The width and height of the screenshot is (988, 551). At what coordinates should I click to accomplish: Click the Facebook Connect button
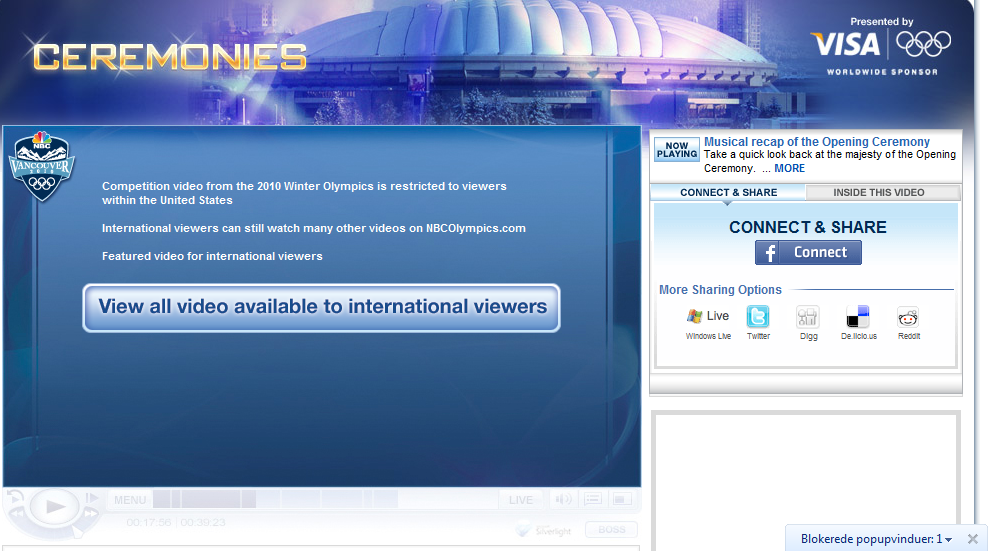click(x=808, y=253)
